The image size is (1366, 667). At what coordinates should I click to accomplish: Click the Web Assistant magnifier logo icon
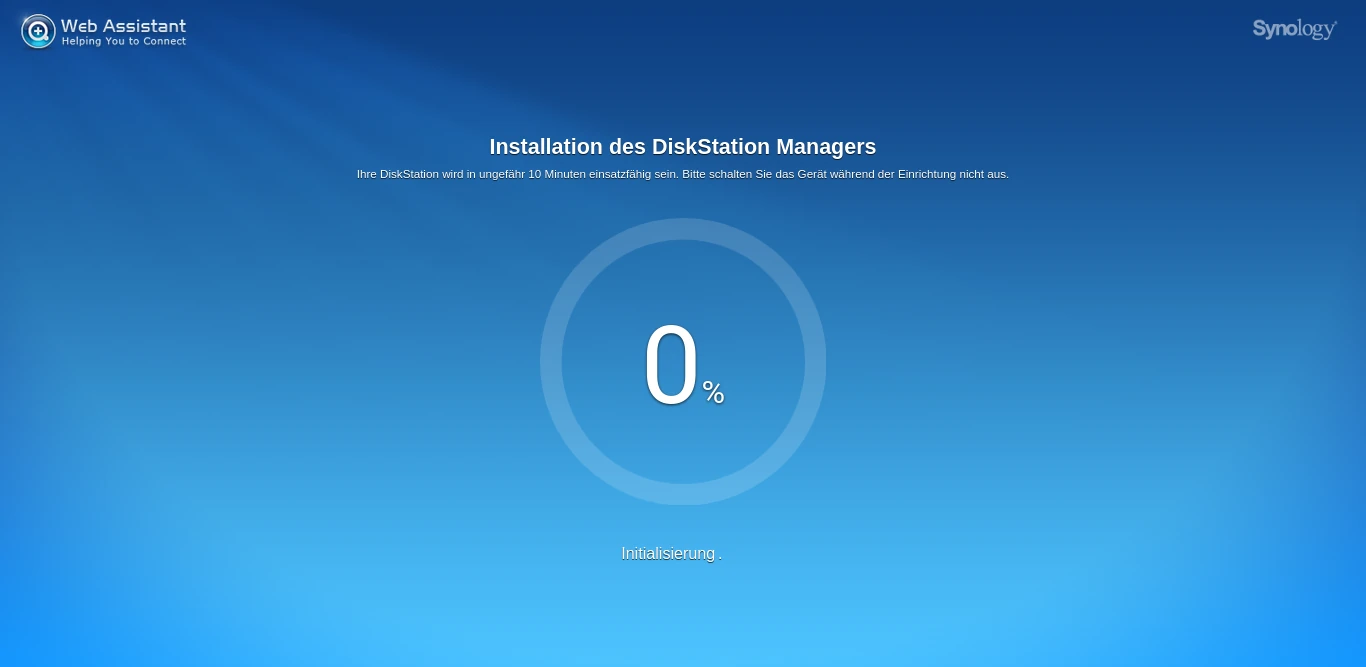(38, 31)
